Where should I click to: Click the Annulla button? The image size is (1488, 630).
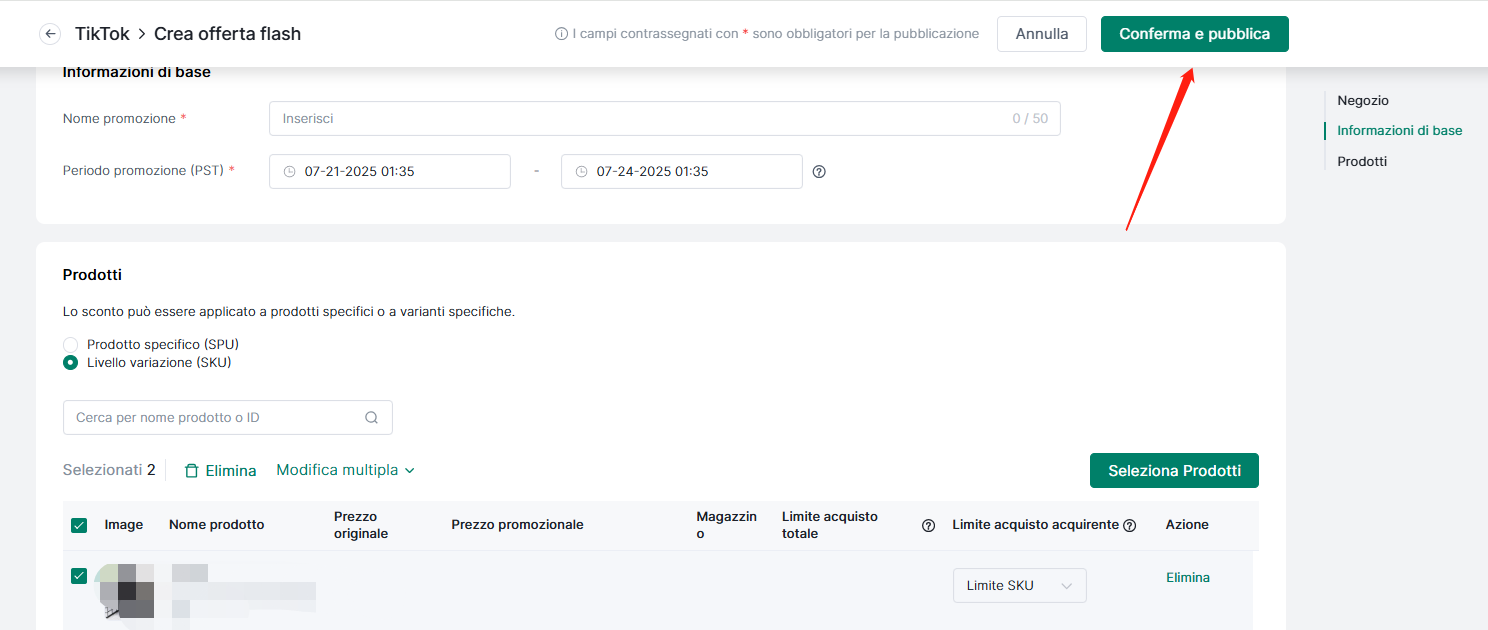(1042, 34)
